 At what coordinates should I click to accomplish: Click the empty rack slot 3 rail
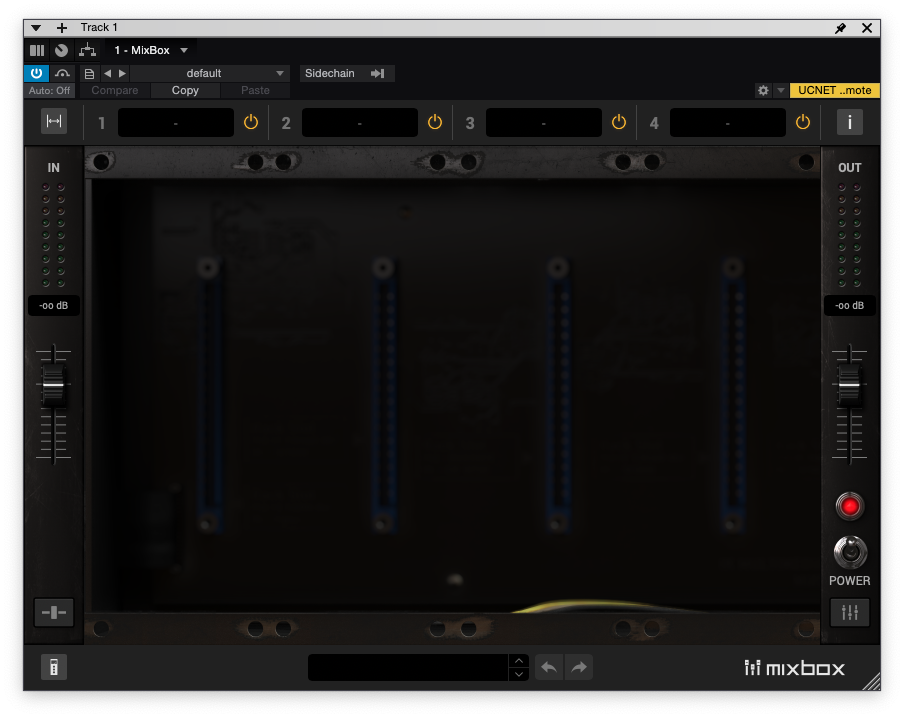558,395
